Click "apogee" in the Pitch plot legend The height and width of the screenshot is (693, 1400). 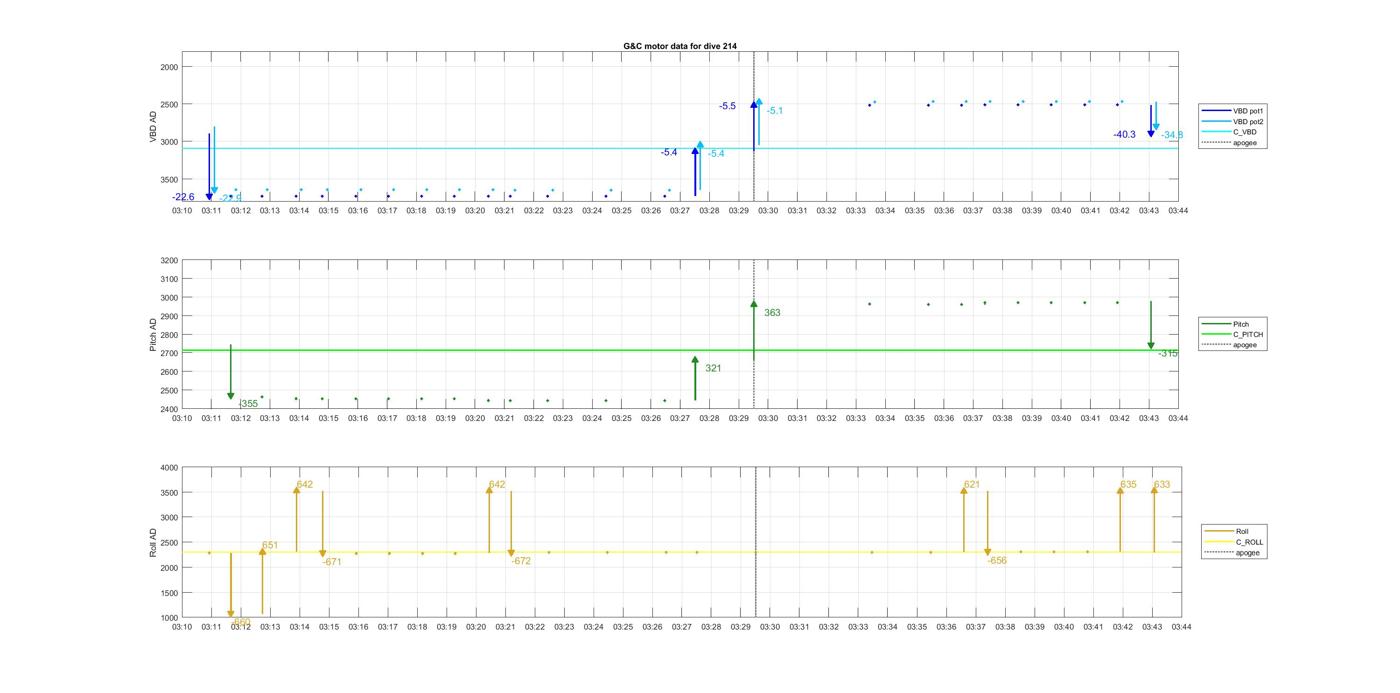click(1245, 345)
